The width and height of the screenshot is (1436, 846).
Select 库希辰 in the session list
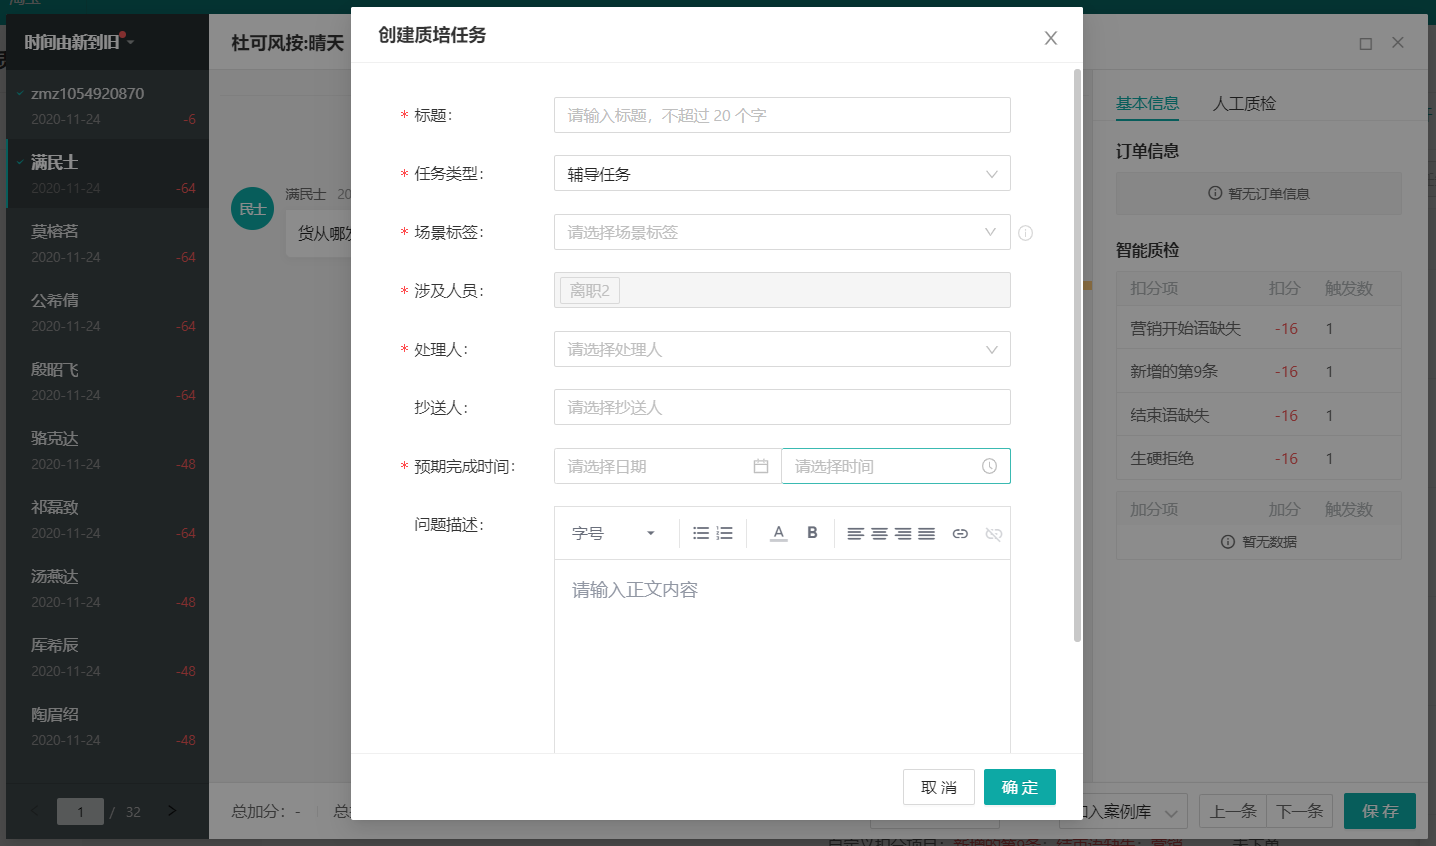[x=107, y=657]
